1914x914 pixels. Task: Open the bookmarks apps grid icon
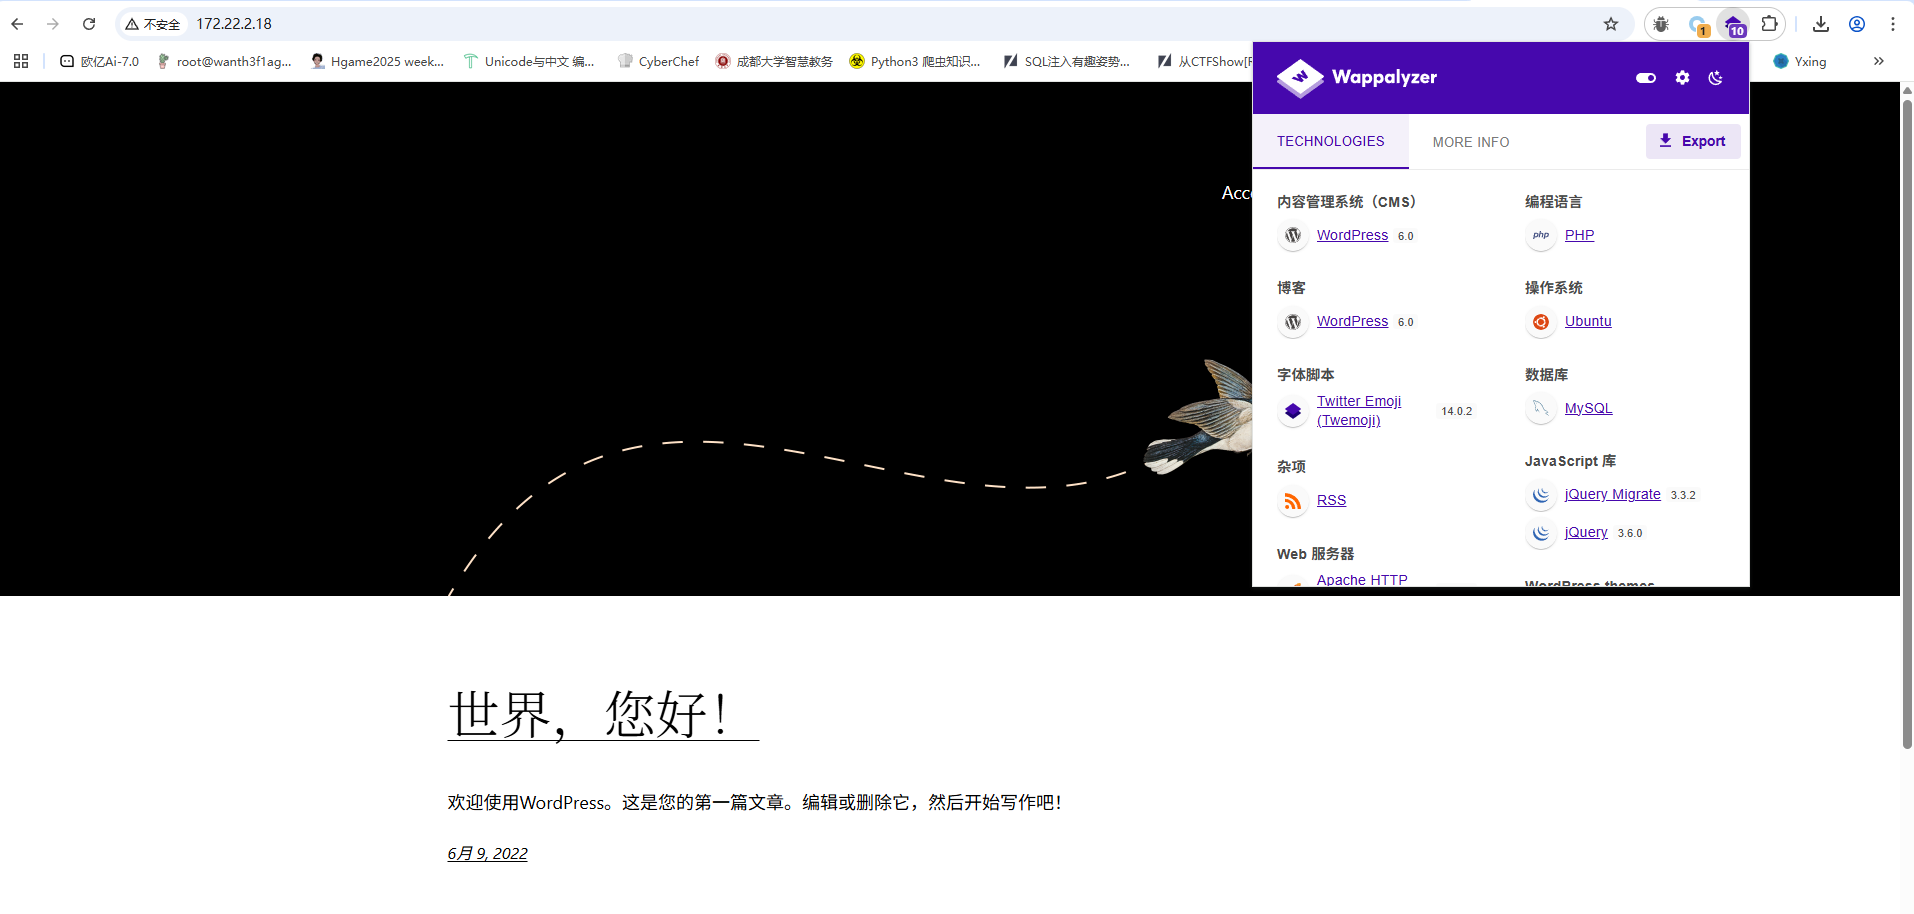coord(21,61)
